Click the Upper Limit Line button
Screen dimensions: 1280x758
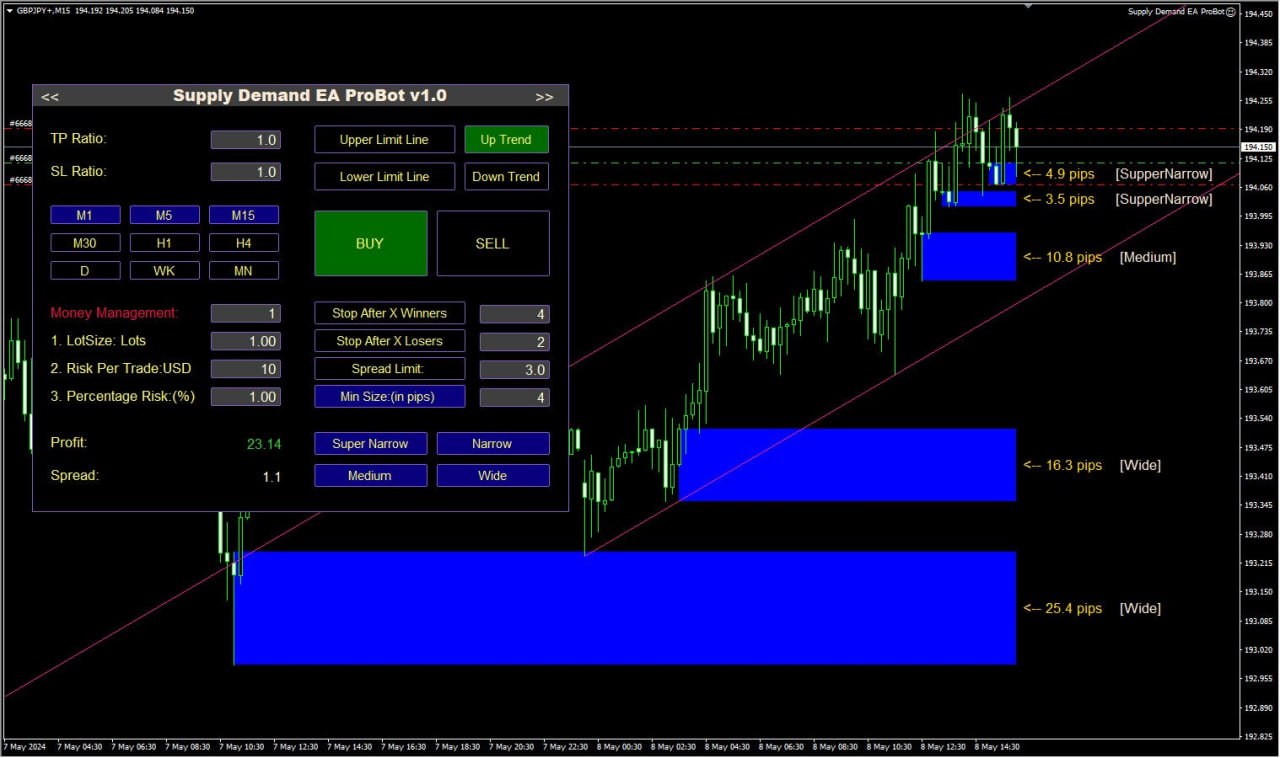(x=384, y=140)
